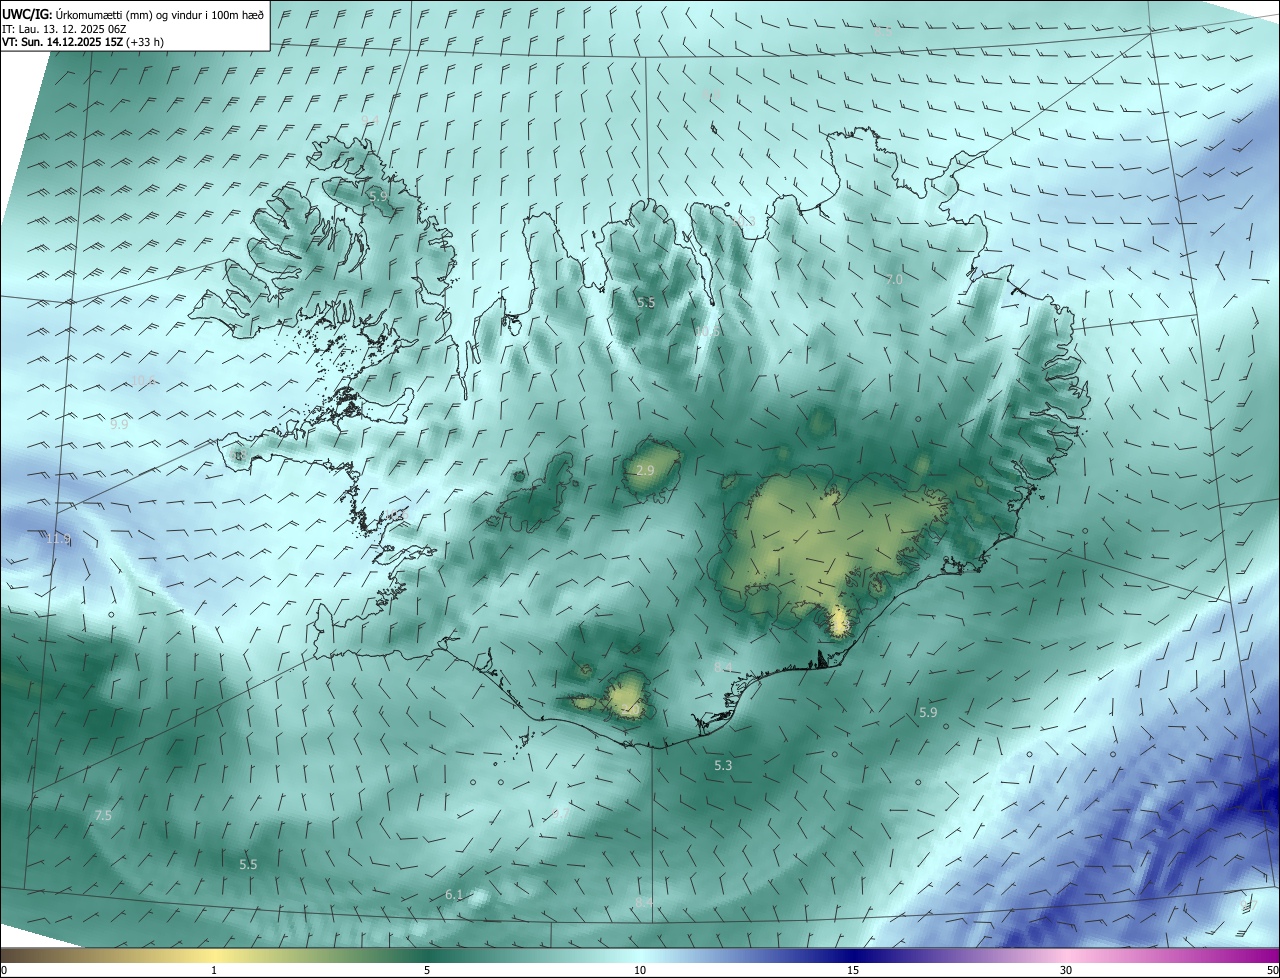
Task: Click the 5.9 value over the southeastern sea
Action: click(928, 712)
